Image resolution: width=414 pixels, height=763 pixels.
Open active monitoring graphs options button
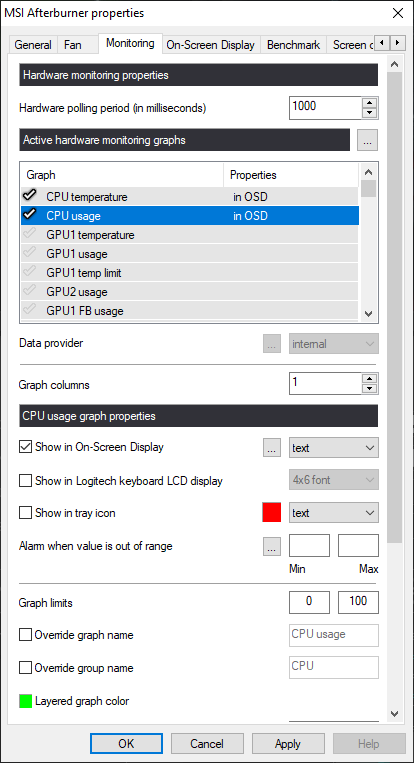(x=367, y=141)
